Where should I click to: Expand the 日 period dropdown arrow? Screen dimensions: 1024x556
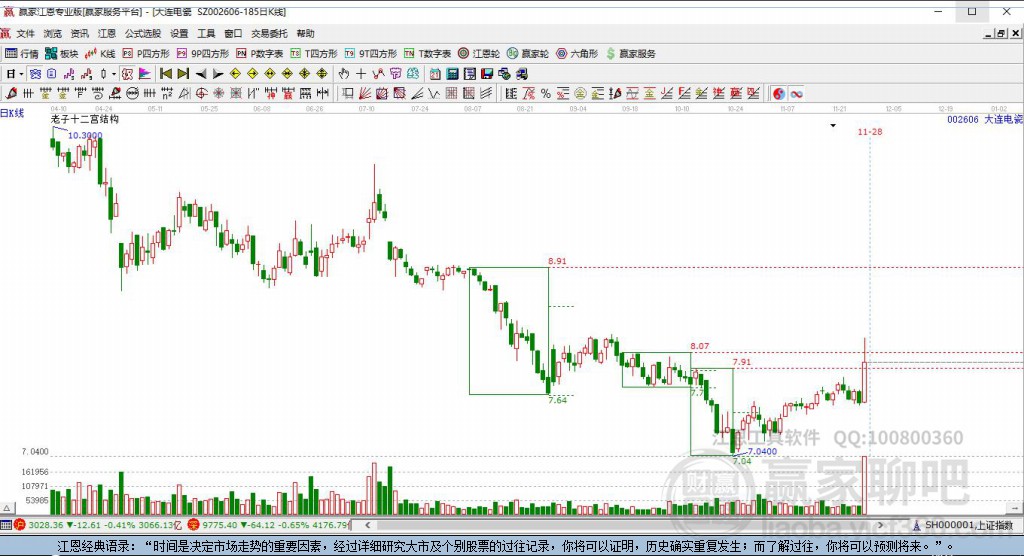(21, 74)
